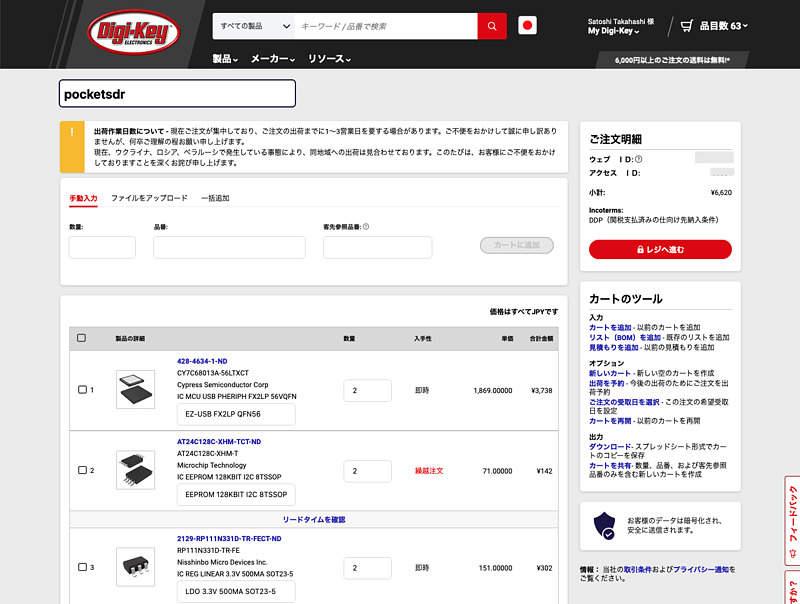Click the 見積もりを追加 link
The width and height of the screenshot is (800, 604).
614,347
